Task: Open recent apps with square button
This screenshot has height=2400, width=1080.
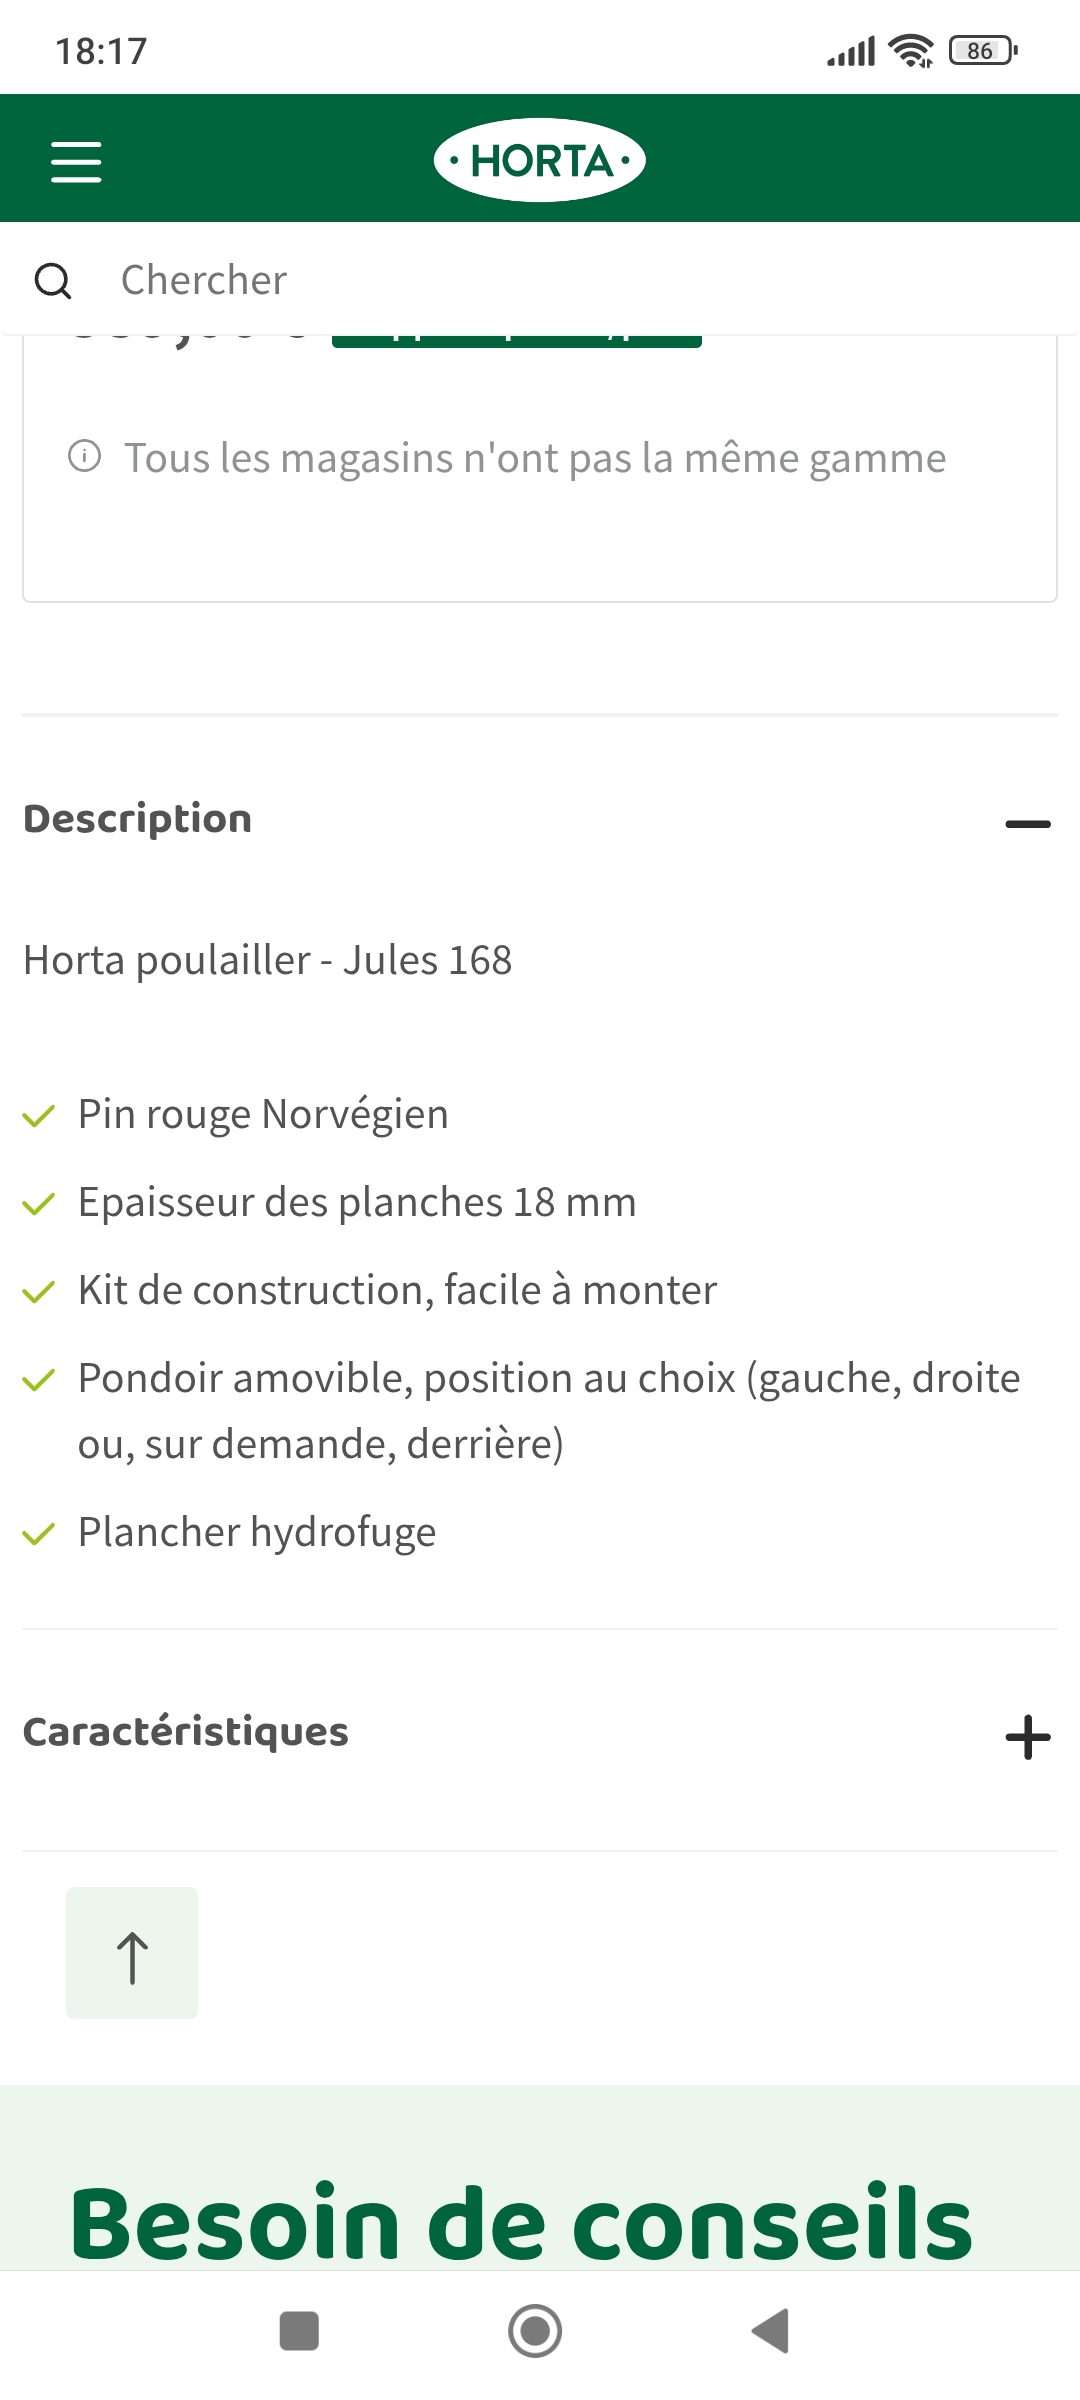Action: [x=299, y=2331]
